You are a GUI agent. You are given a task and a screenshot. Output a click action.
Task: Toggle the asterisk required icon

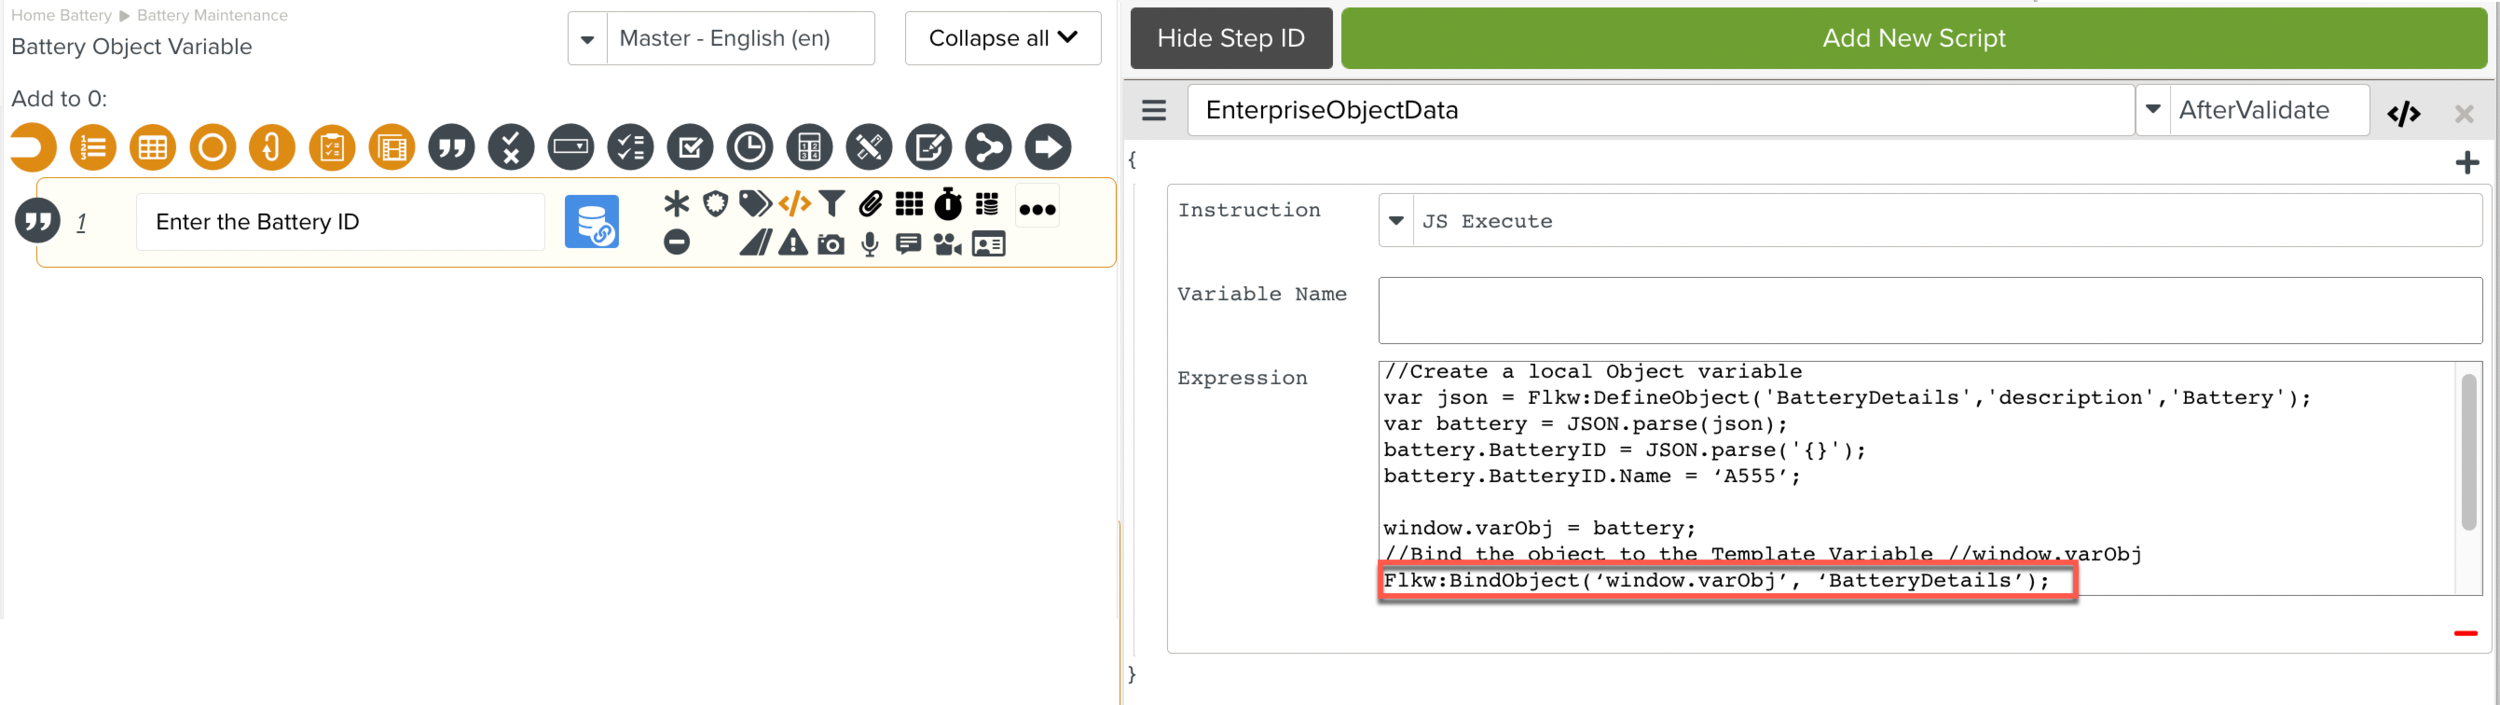point(677,204)
